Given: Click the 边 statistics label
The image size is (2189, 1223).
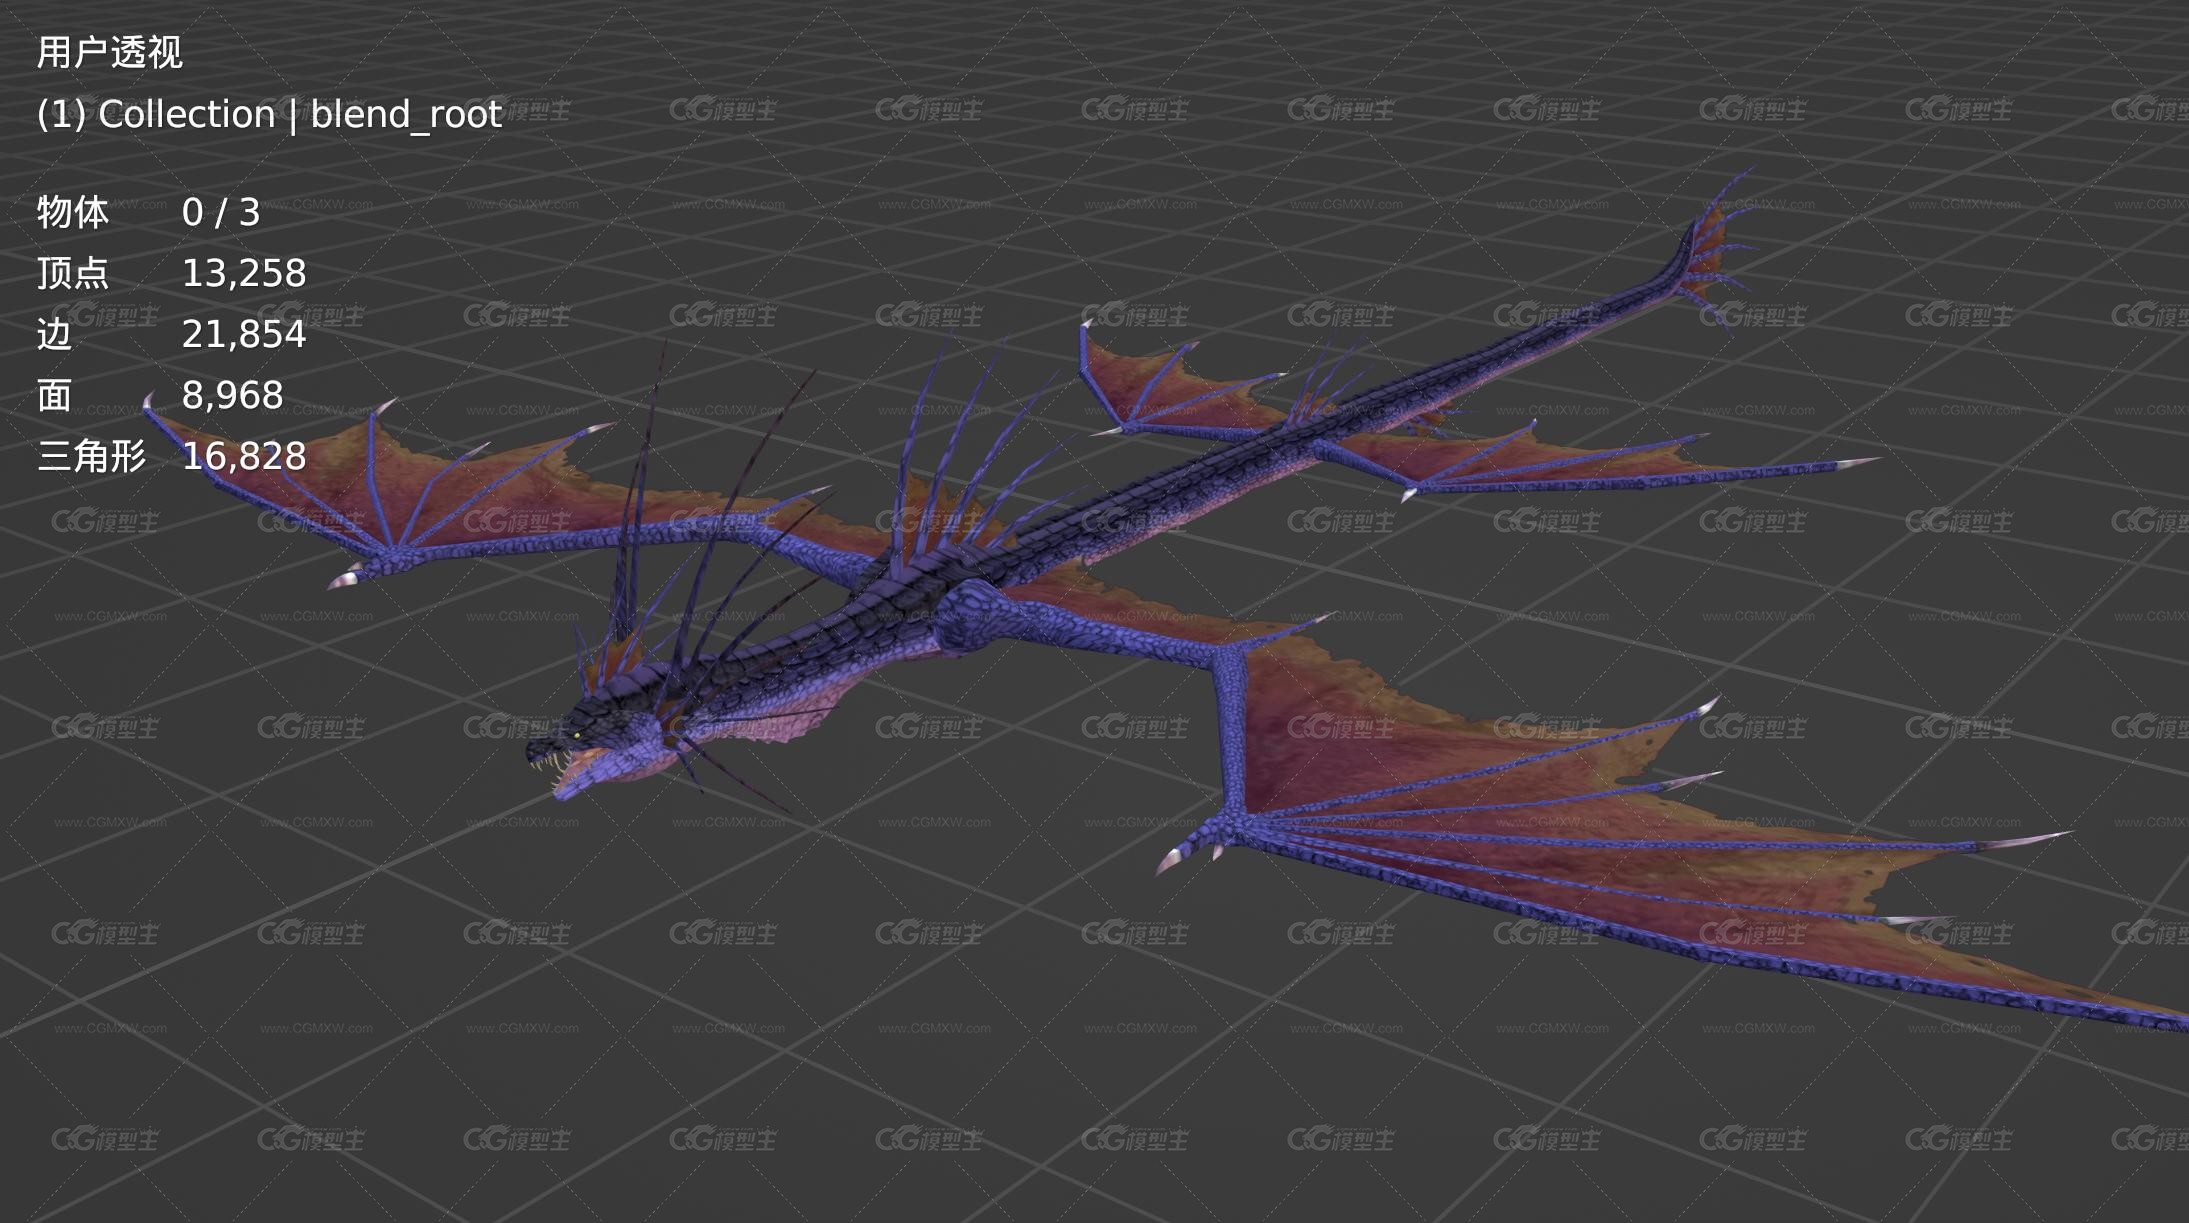Looking at the screenshot, I should [54, 334].
